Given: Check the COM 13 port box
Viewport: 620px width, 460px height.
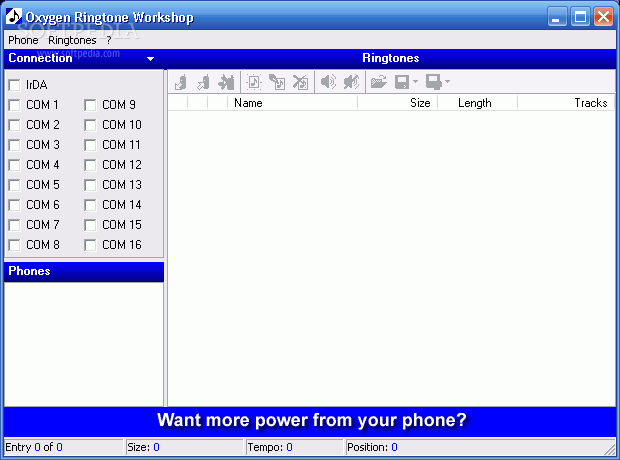Looking at the screenshot, I should [x=90, y=185].
